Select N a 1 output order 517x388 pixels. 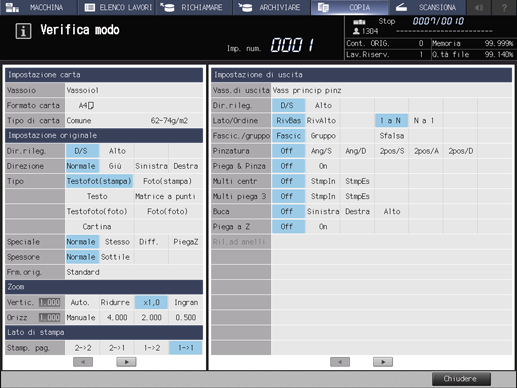tap(424, 121)
